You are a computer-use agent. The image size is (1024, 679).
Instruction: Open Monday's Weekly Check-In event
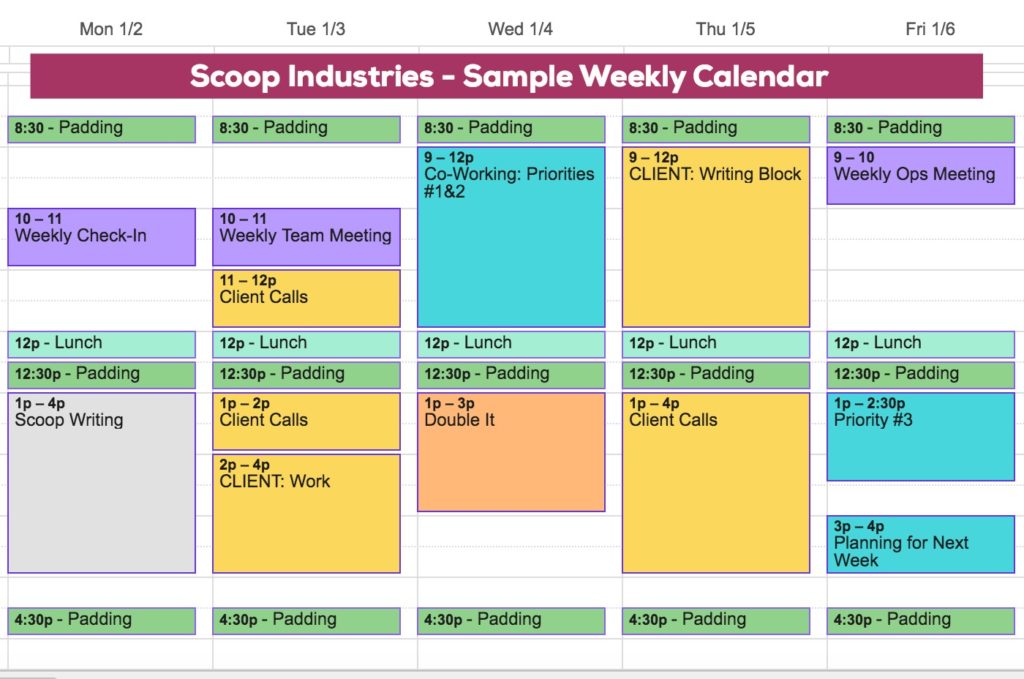(x=101, y=237)
